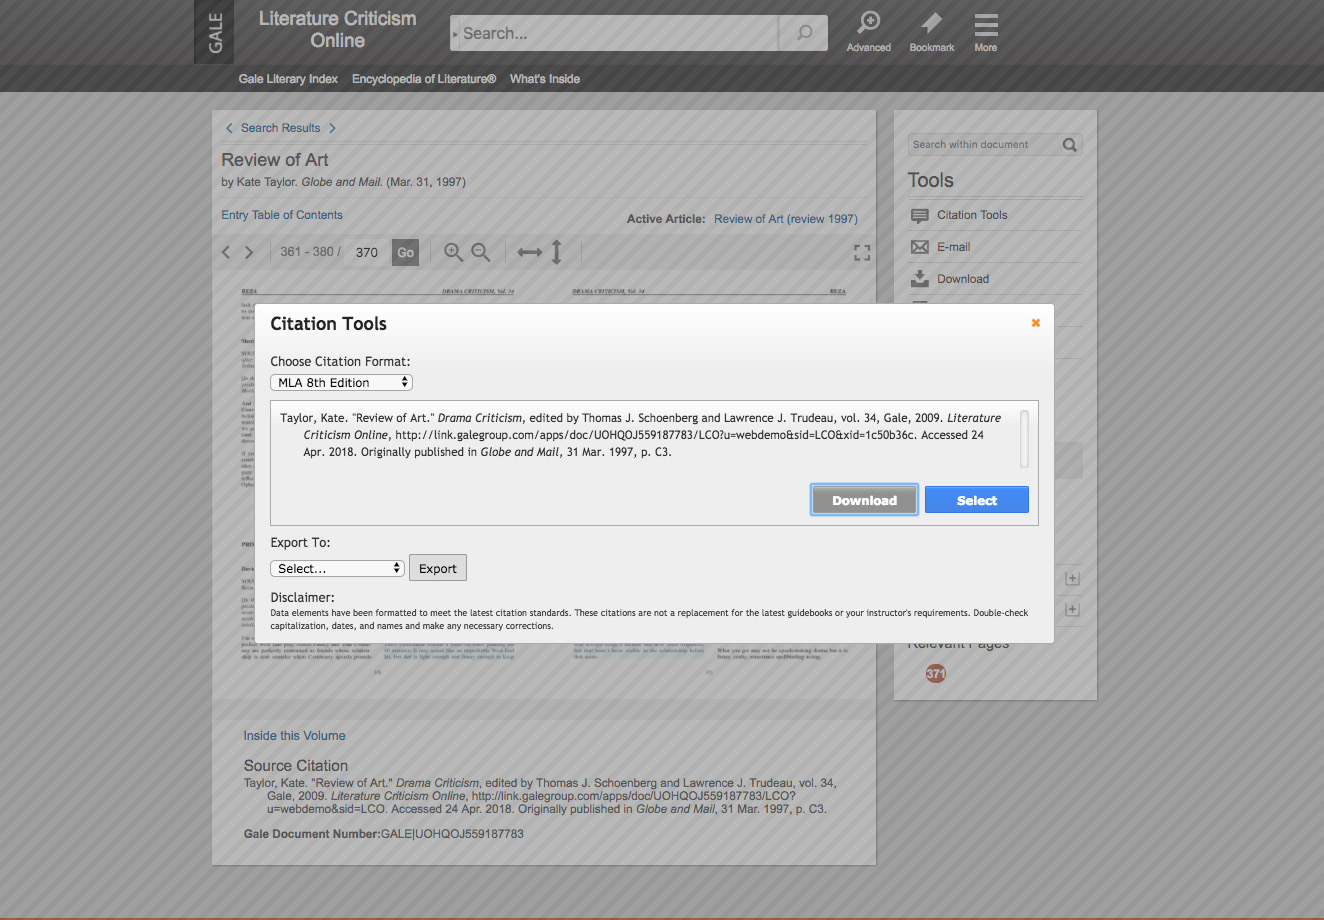Viewport: 1324px width, 920px height.
Task: Click relevant page 371 badge
Action: click(x=936, y=674)
